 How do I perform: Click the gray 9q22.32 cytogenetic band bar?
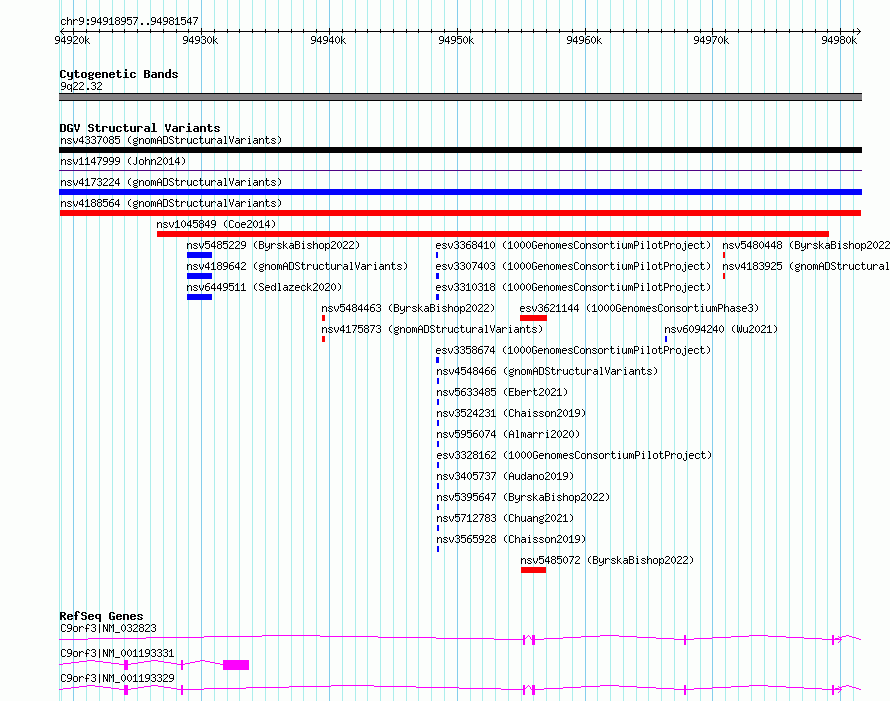(460, 98)
